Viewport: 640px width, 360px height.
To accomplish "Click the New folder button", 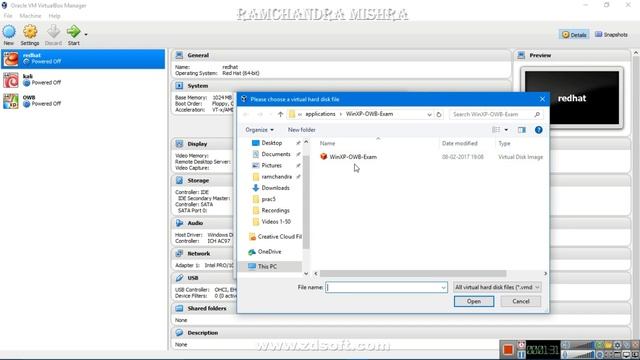I will [302, 130].
